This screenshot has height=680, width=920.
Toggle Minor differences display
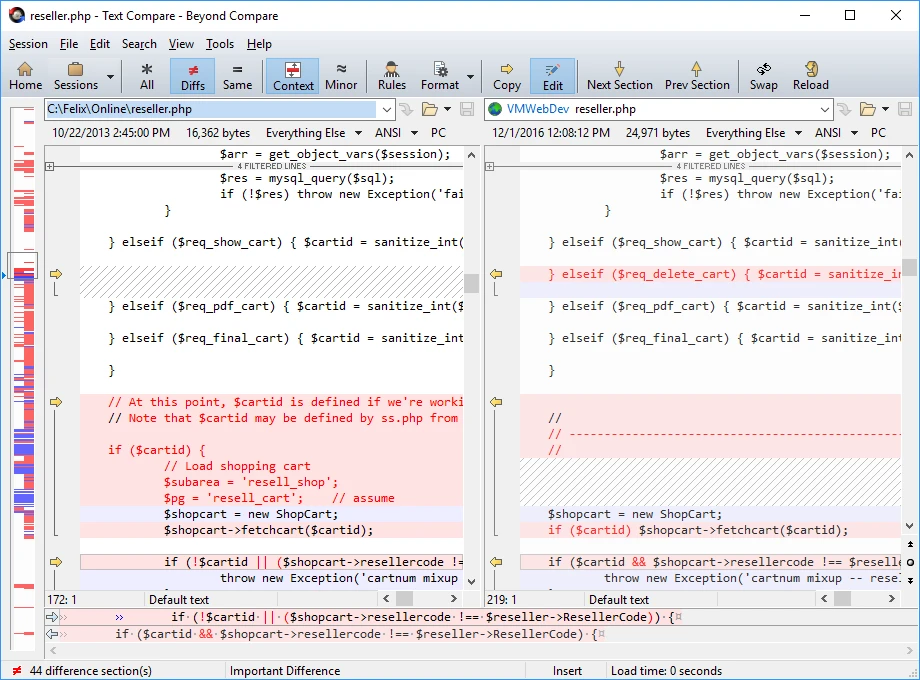click(x=341, y=76)
